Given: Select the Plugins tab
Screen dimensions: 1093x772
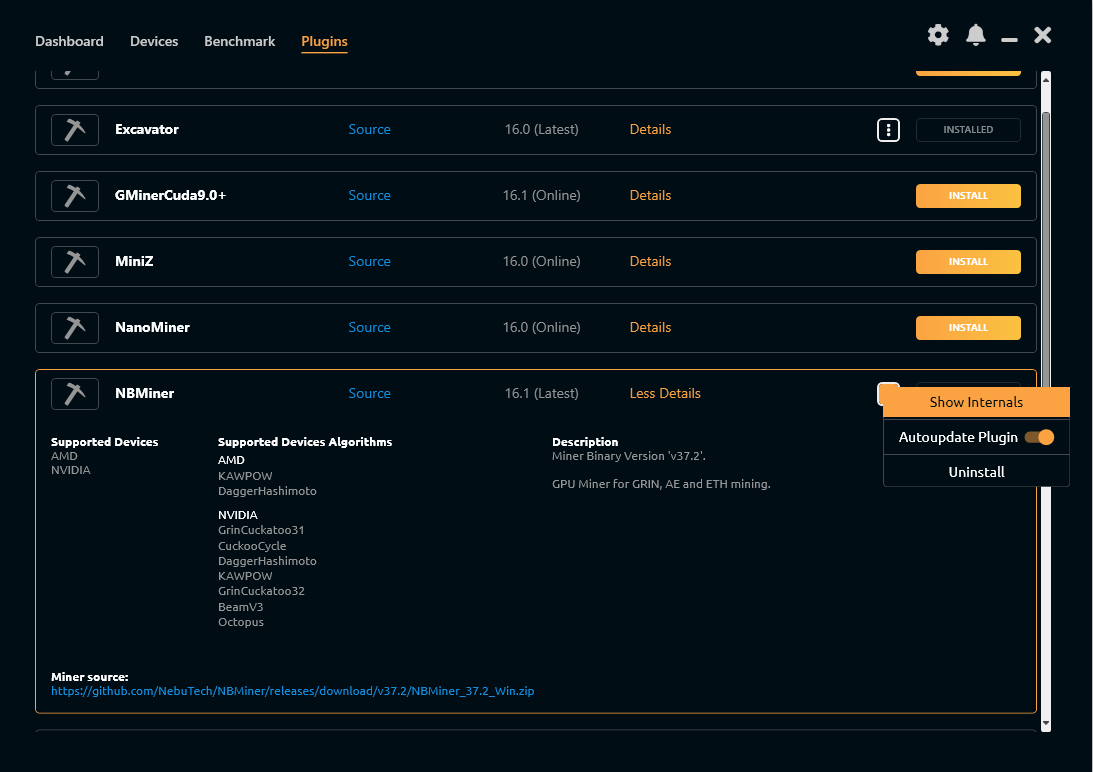Looking at the screenshot, I should pyautogui.click(x=324, y=41).
